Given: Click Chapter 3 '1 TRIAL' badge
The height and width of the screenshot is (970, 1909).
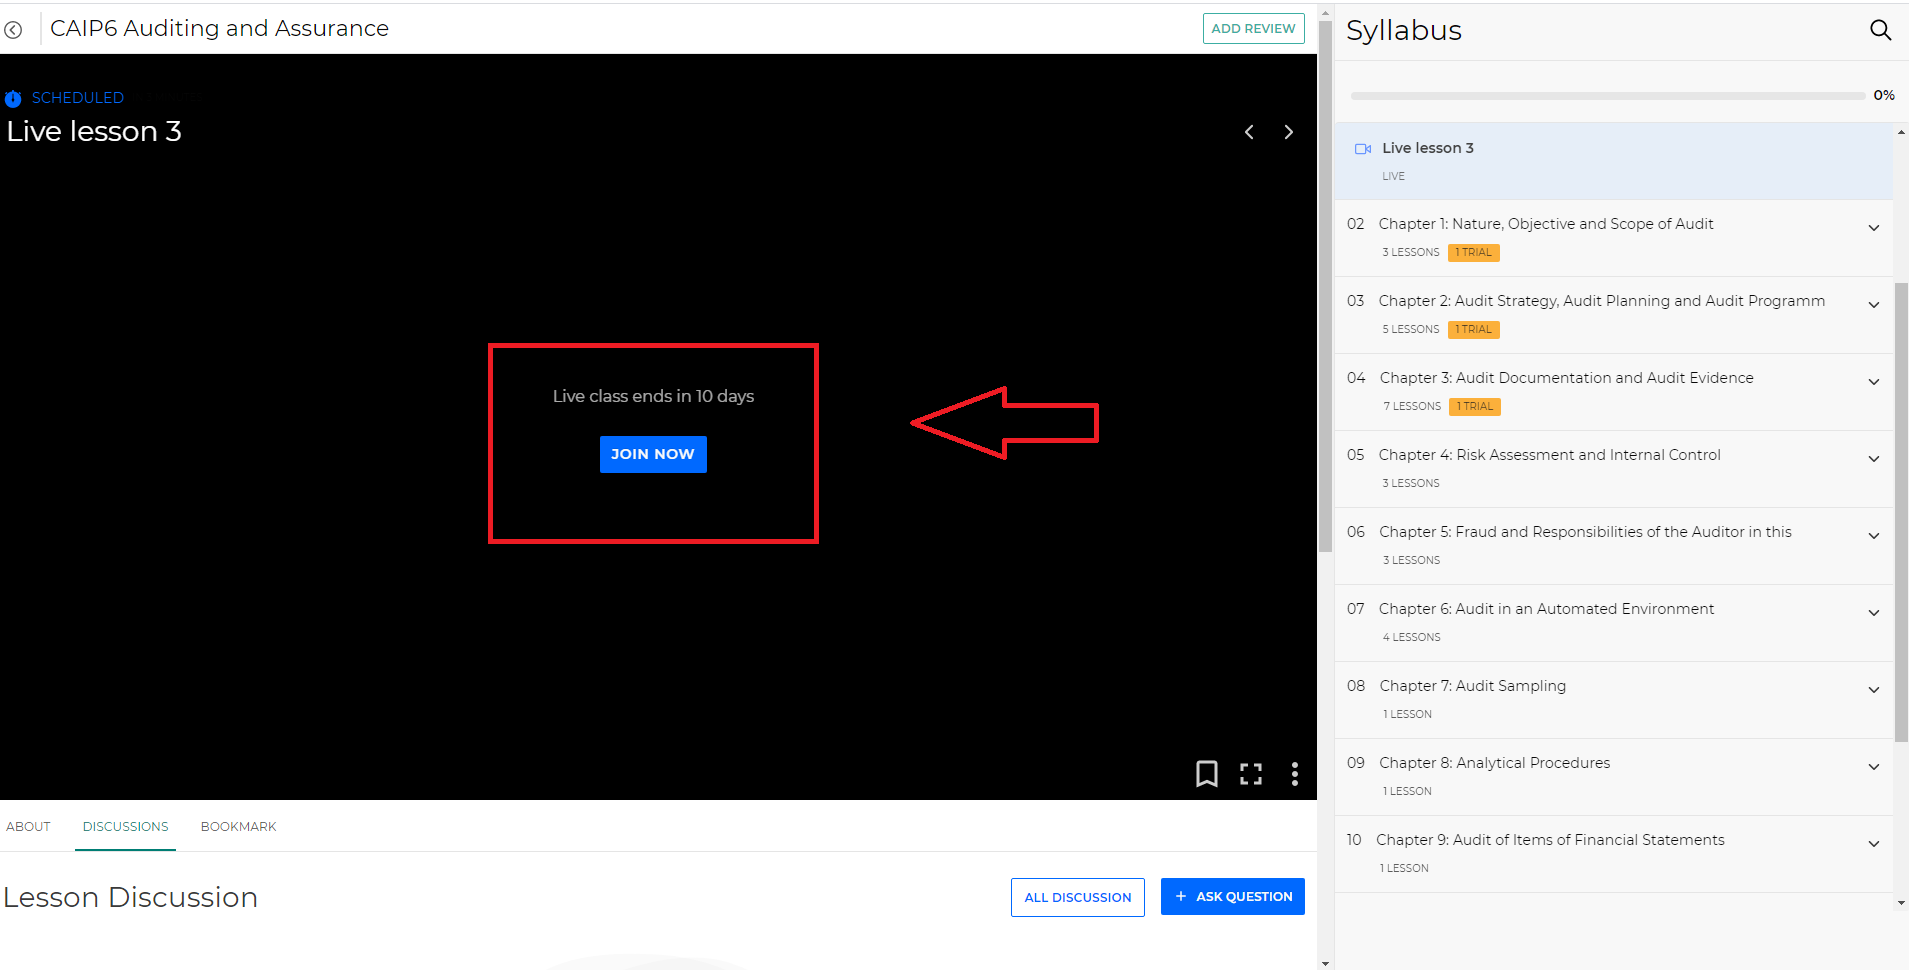Looking at the screenshot, I should click(x=1475, y=407).
